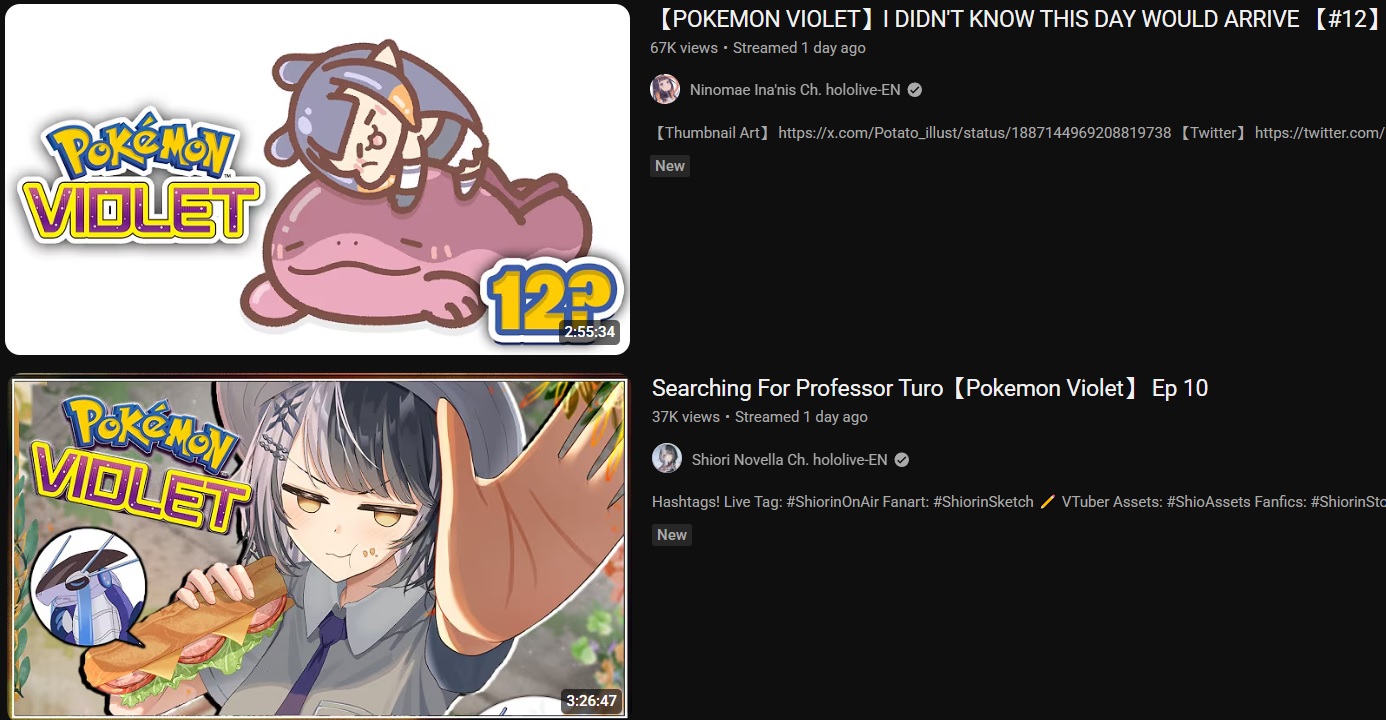Open the Potato_illust x.com thumbnail art link
Viewport: 1386px width, 720px height.
(x=974, y=133)
